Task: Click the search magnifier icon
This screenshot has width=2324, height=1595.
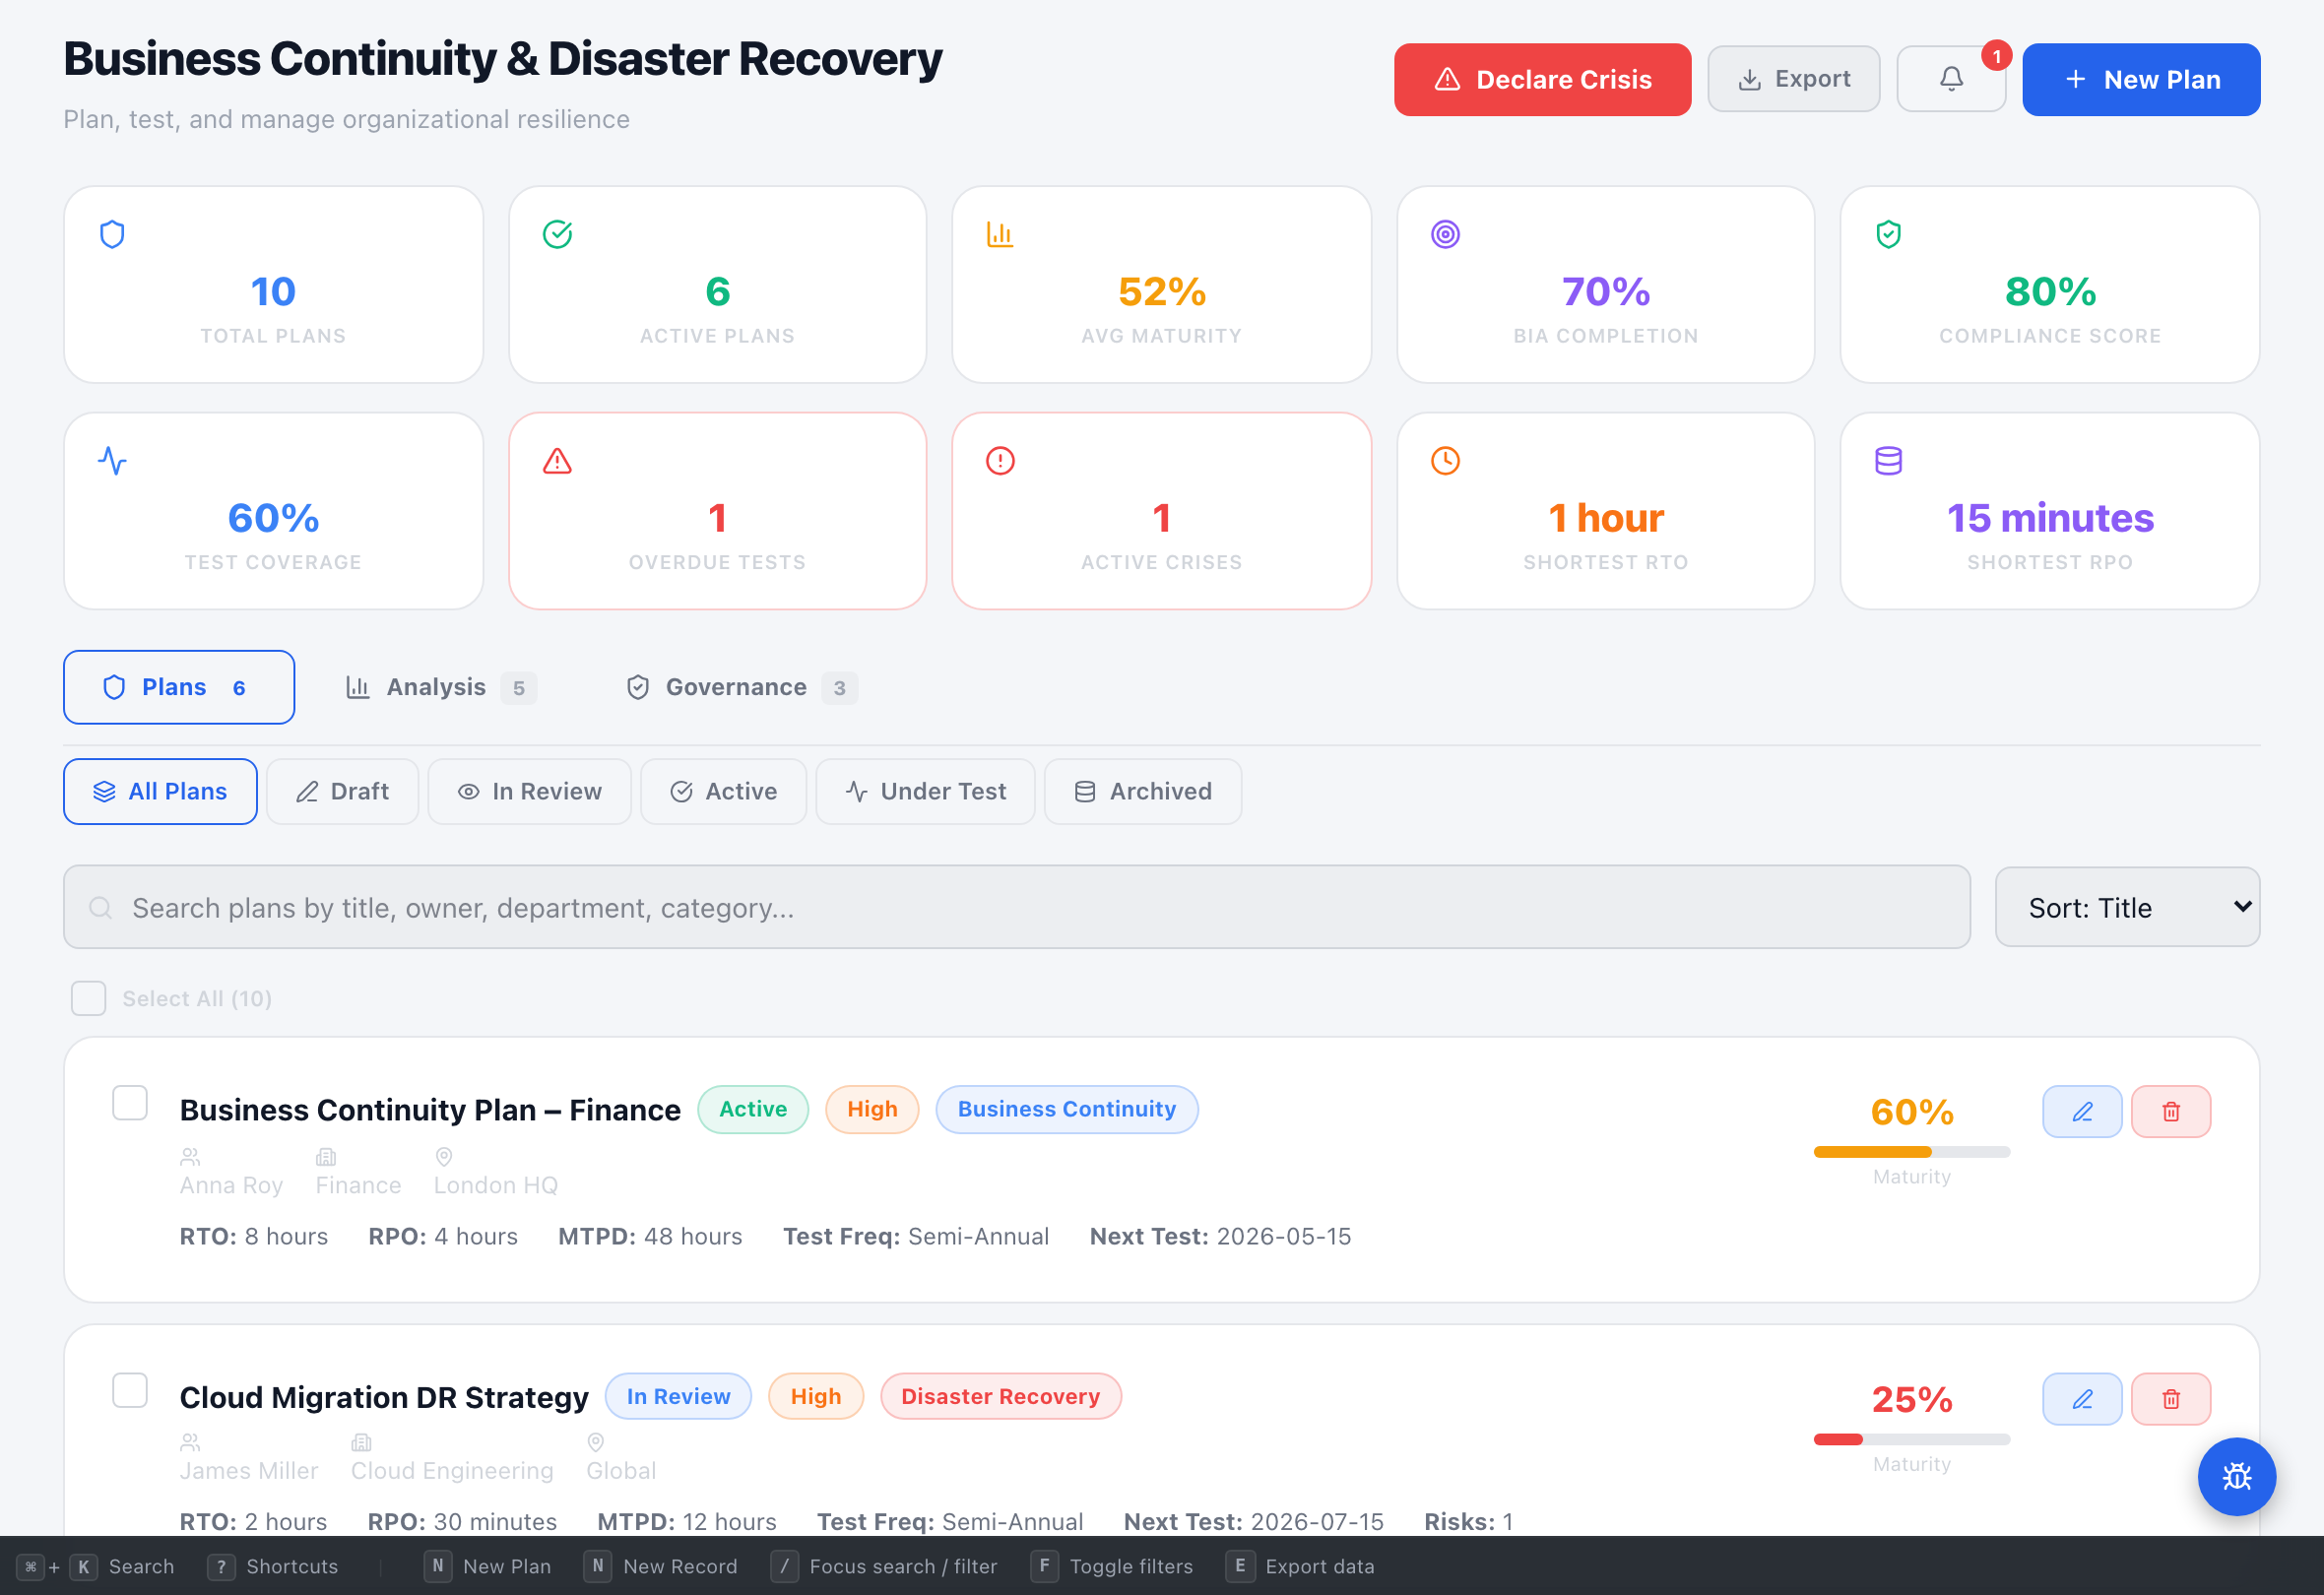Action: 100,907
